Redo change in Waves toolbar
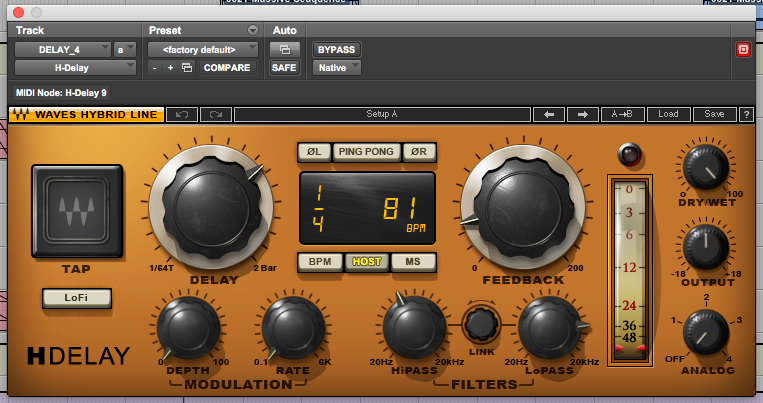The width and height of the screenshot is (763, 403). point(216,115)
